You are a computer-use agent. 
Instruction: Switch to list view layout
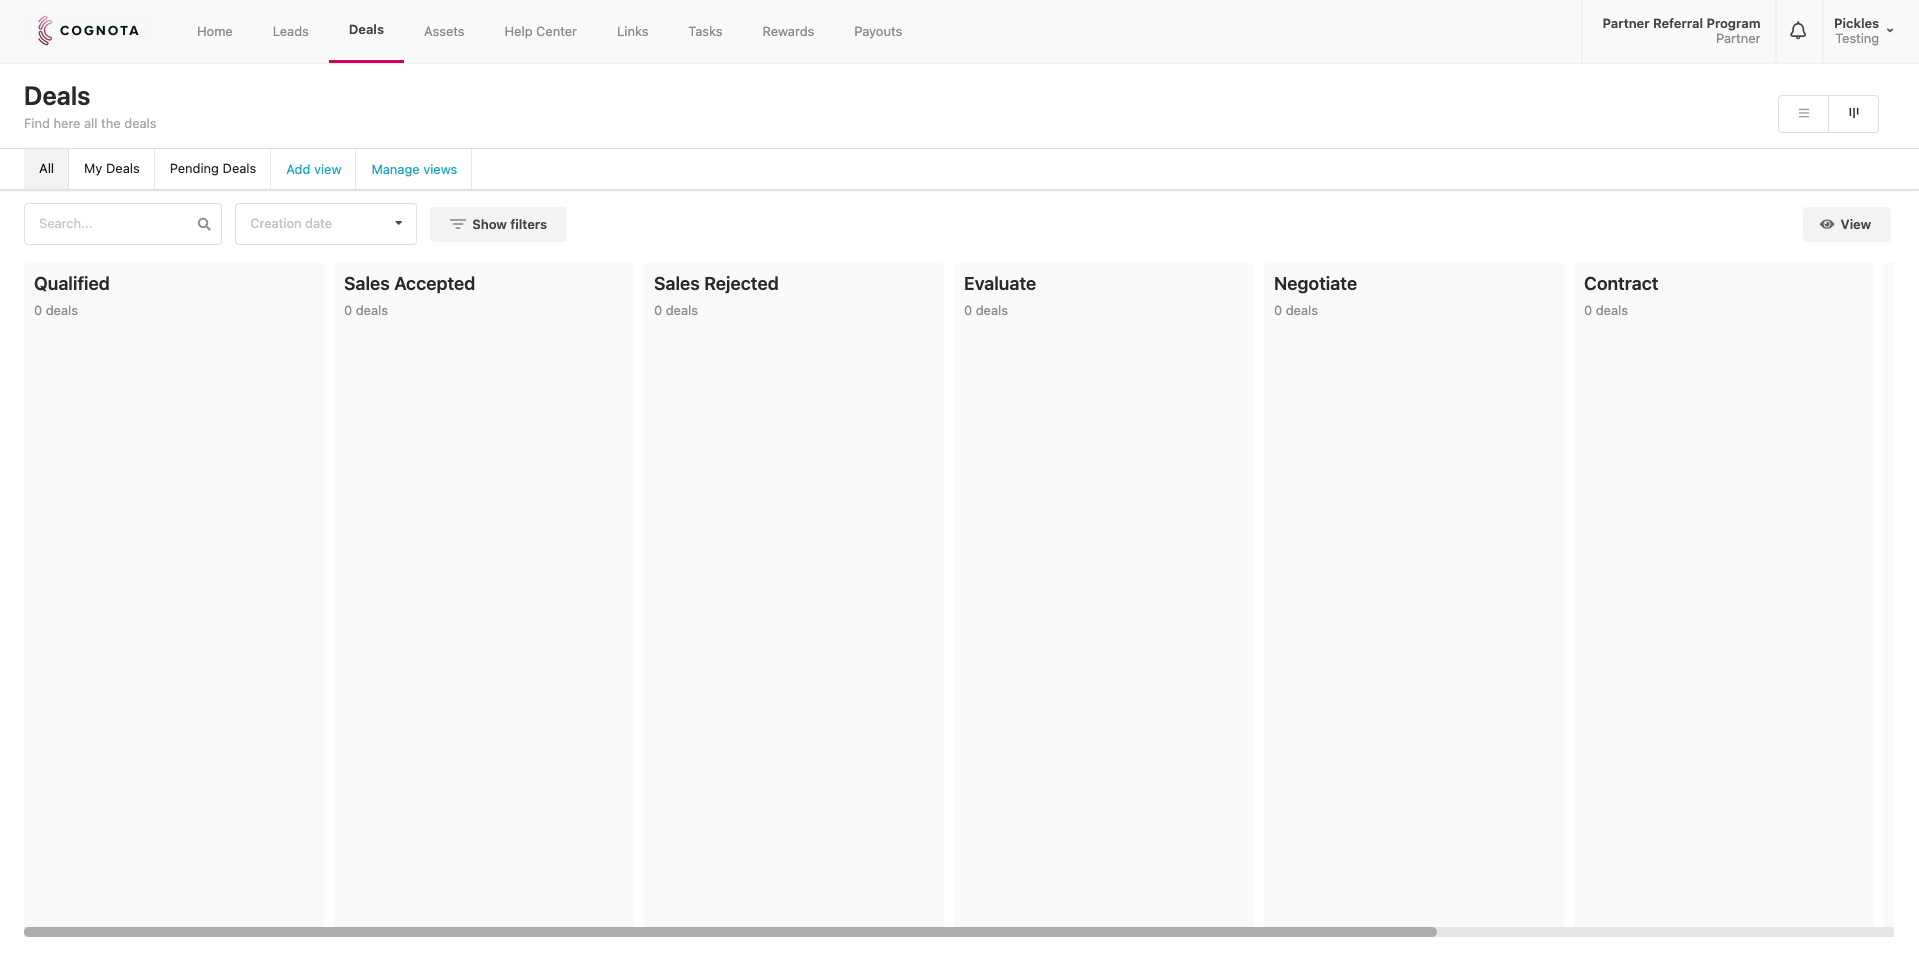[x=1803, y=114]
